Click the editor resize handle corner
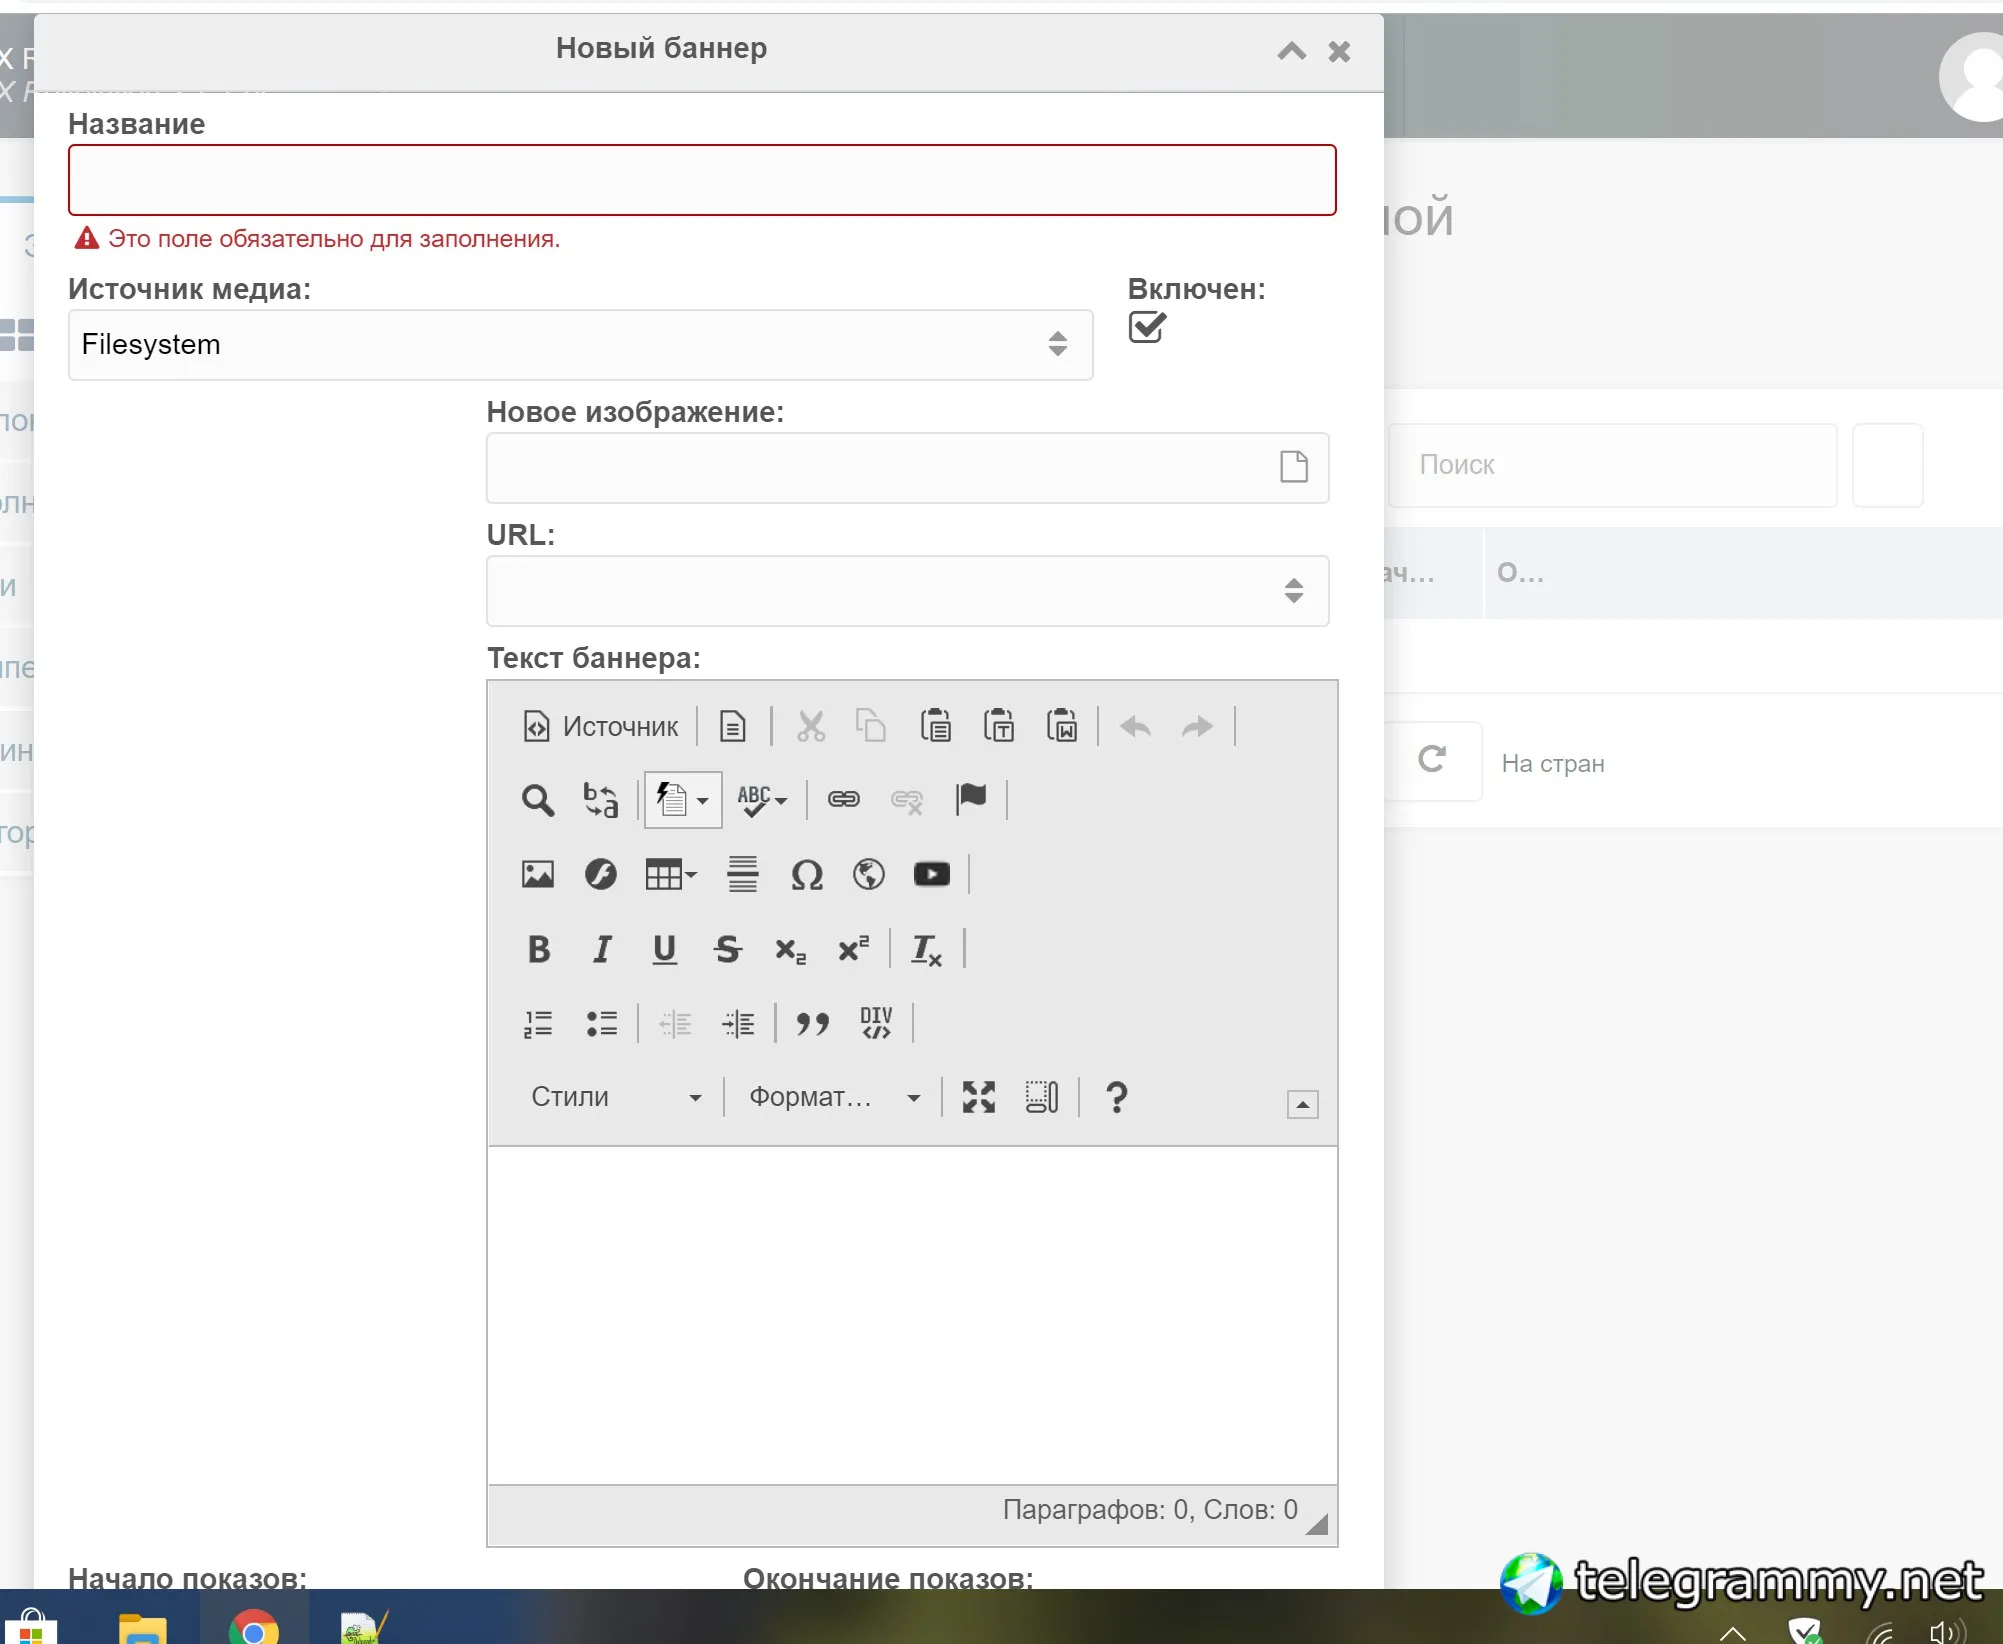Screen dimensions: 2003x1644 coord(1318,1524)
